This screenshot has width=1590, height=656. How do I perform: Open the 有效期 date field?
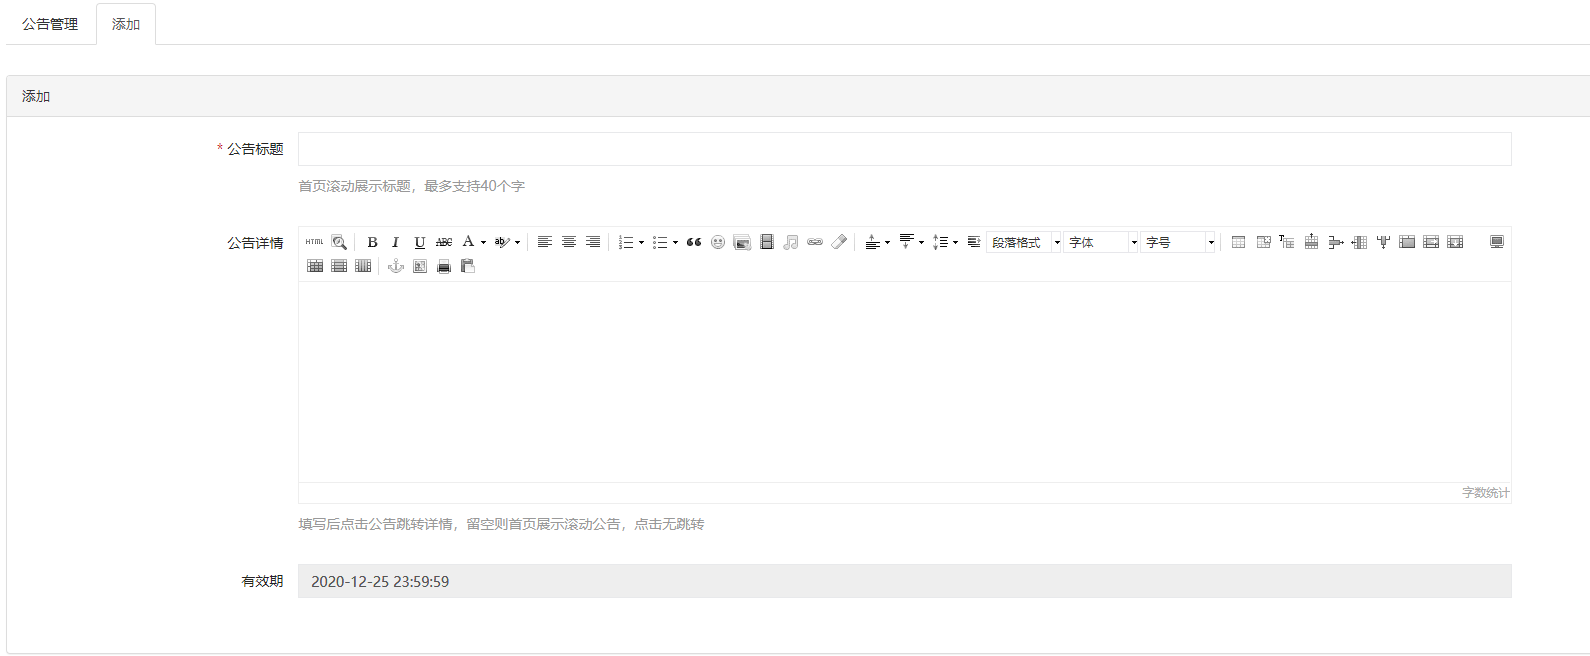[x=904, y=581]
